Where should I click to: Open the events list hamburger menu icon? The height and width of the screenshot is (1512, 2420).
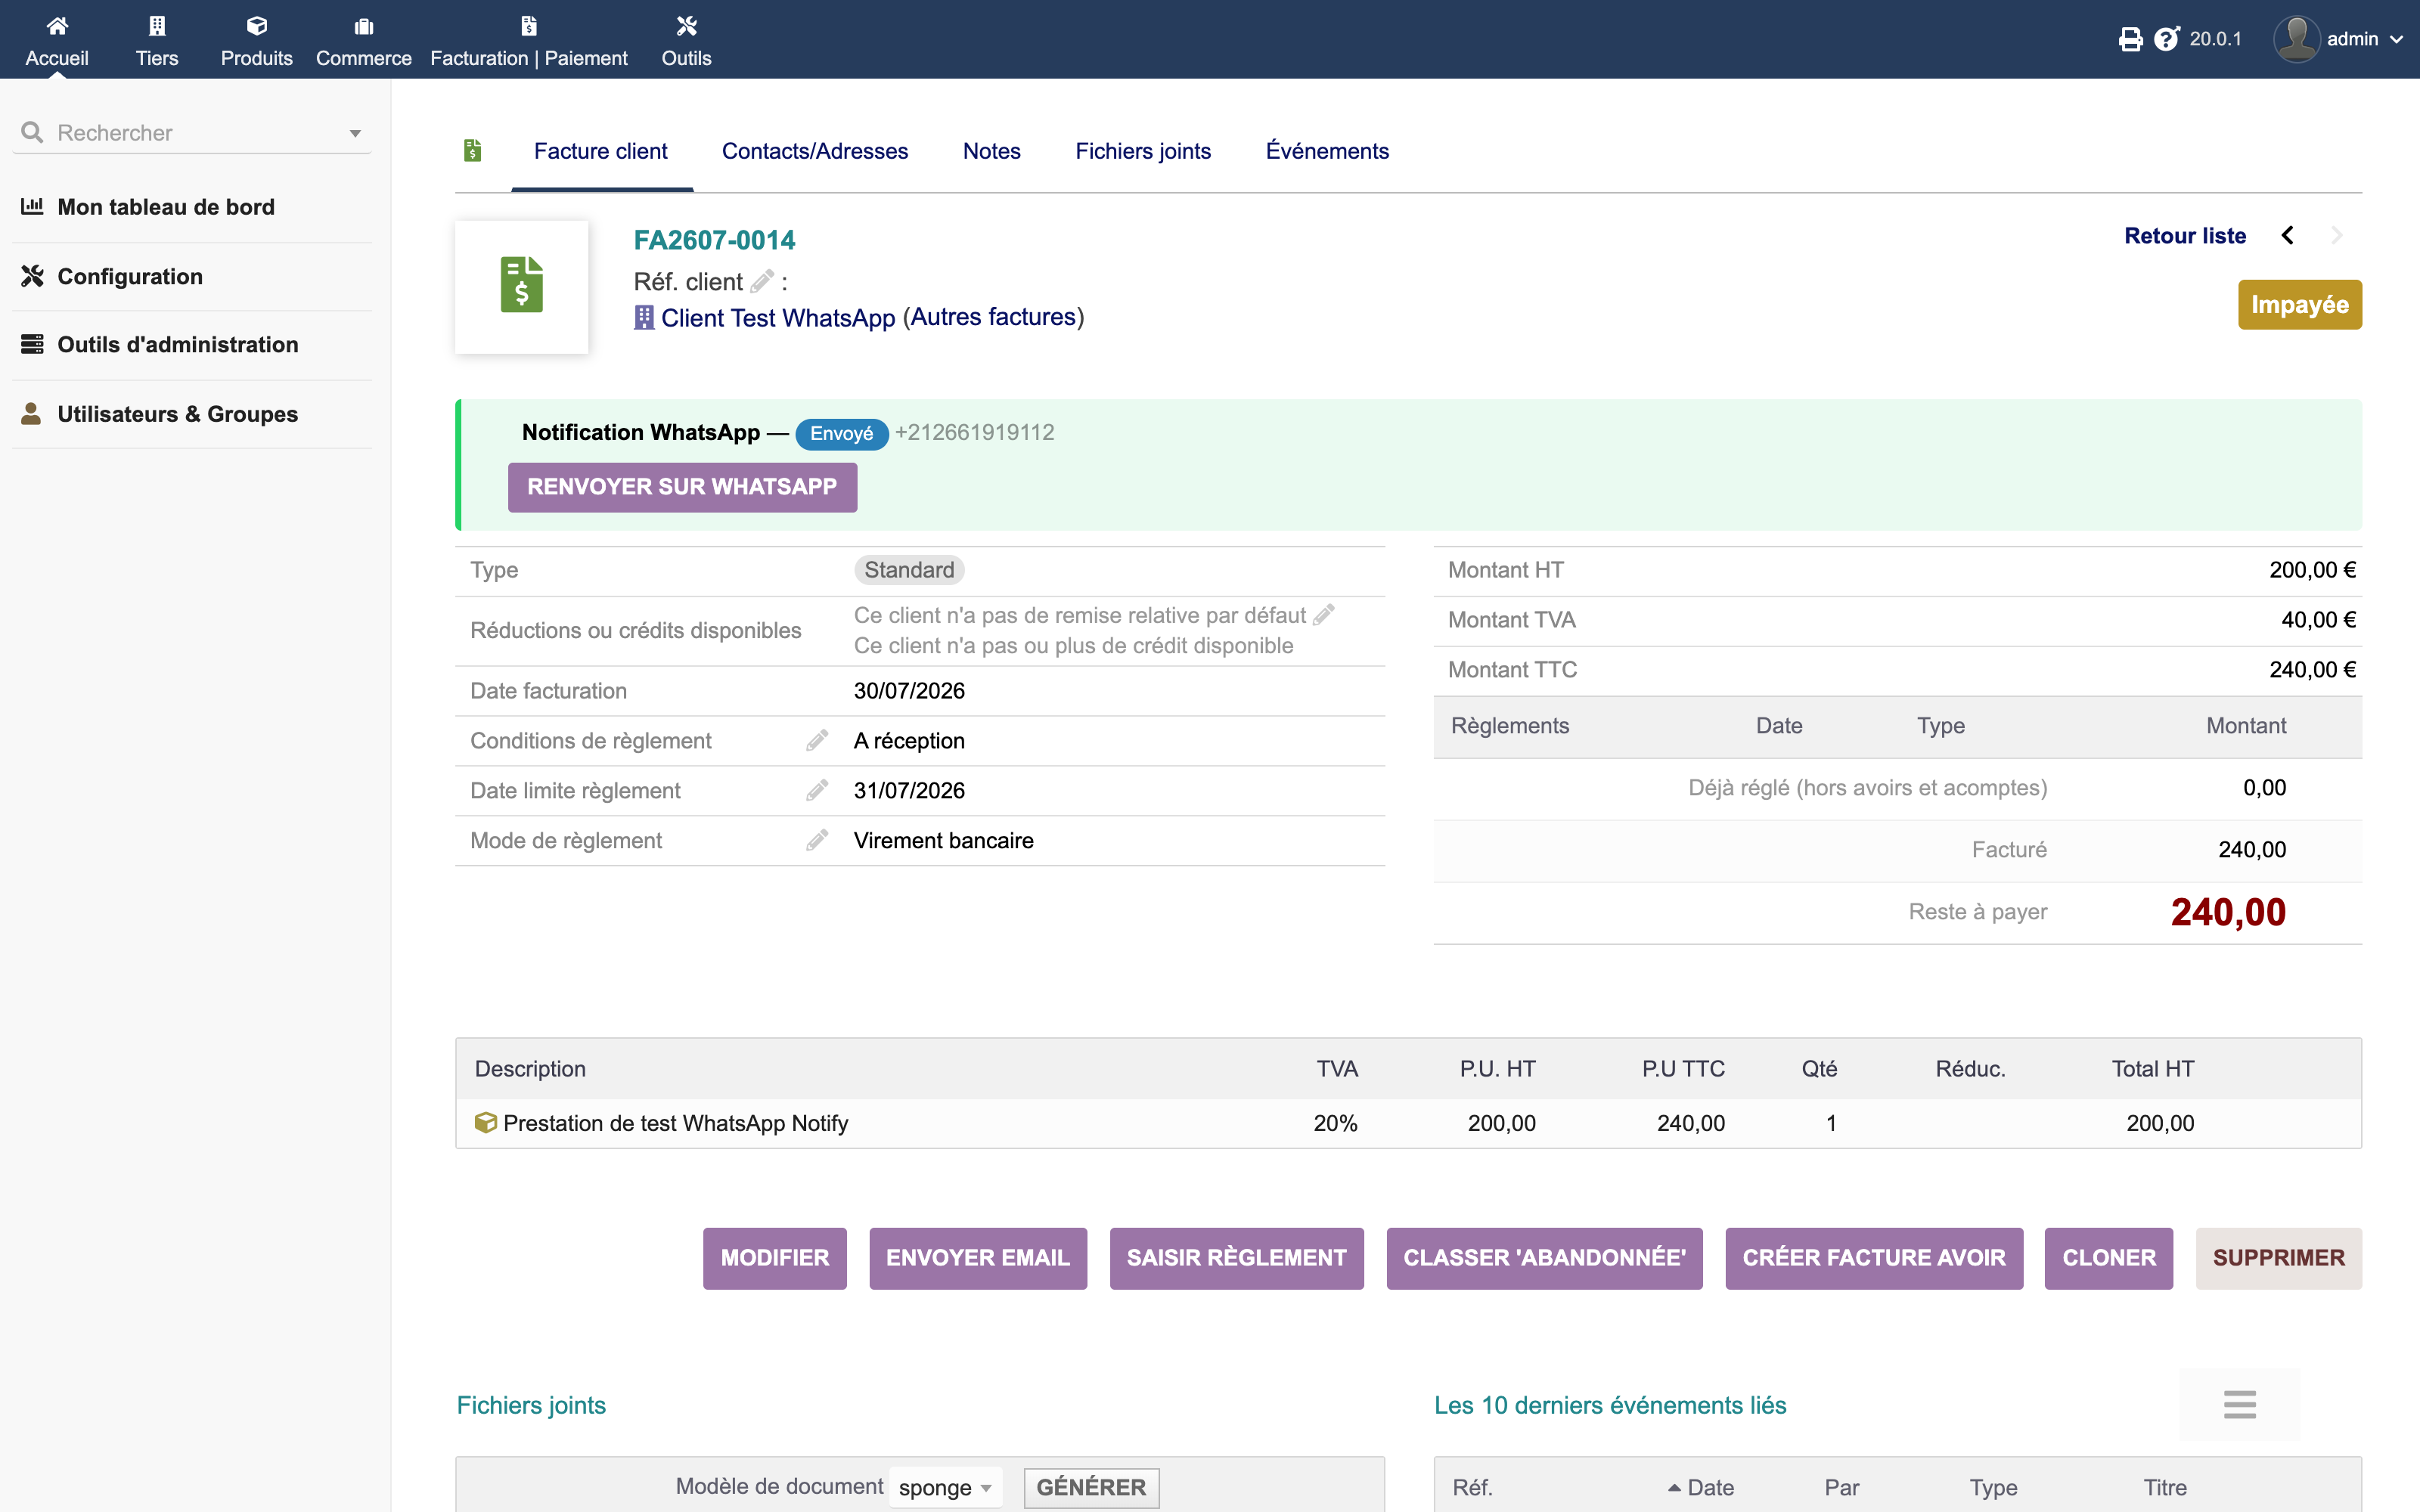2240,1404
